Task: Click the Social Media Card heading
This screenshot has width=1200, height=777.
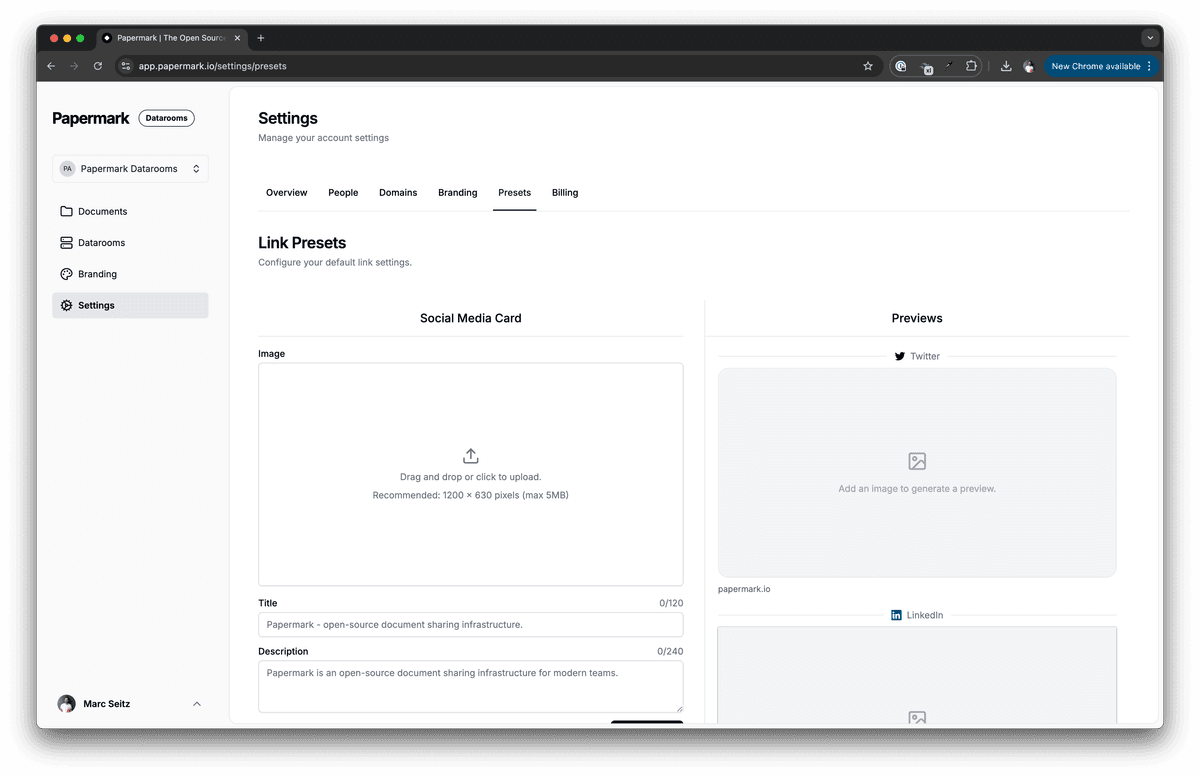Action: (x=471, y=318)
